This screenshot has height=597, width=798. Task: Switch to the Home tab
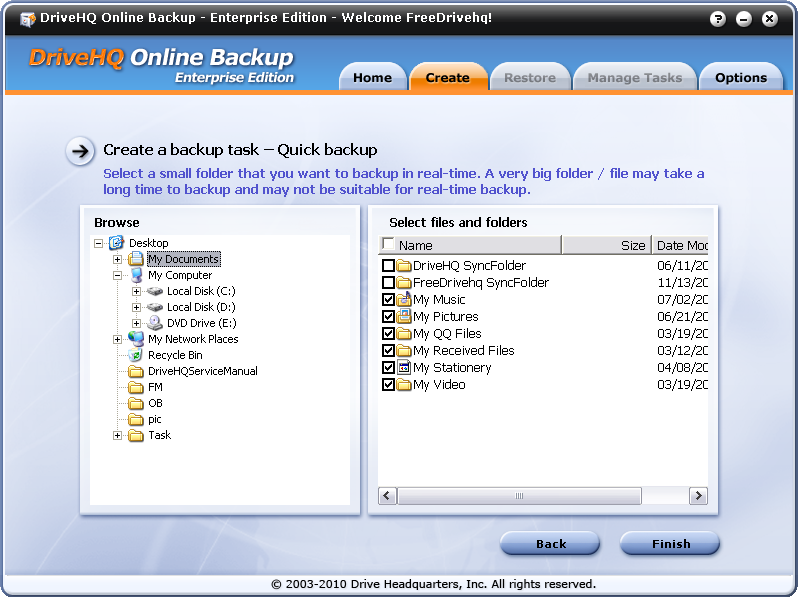click(372, 78)
